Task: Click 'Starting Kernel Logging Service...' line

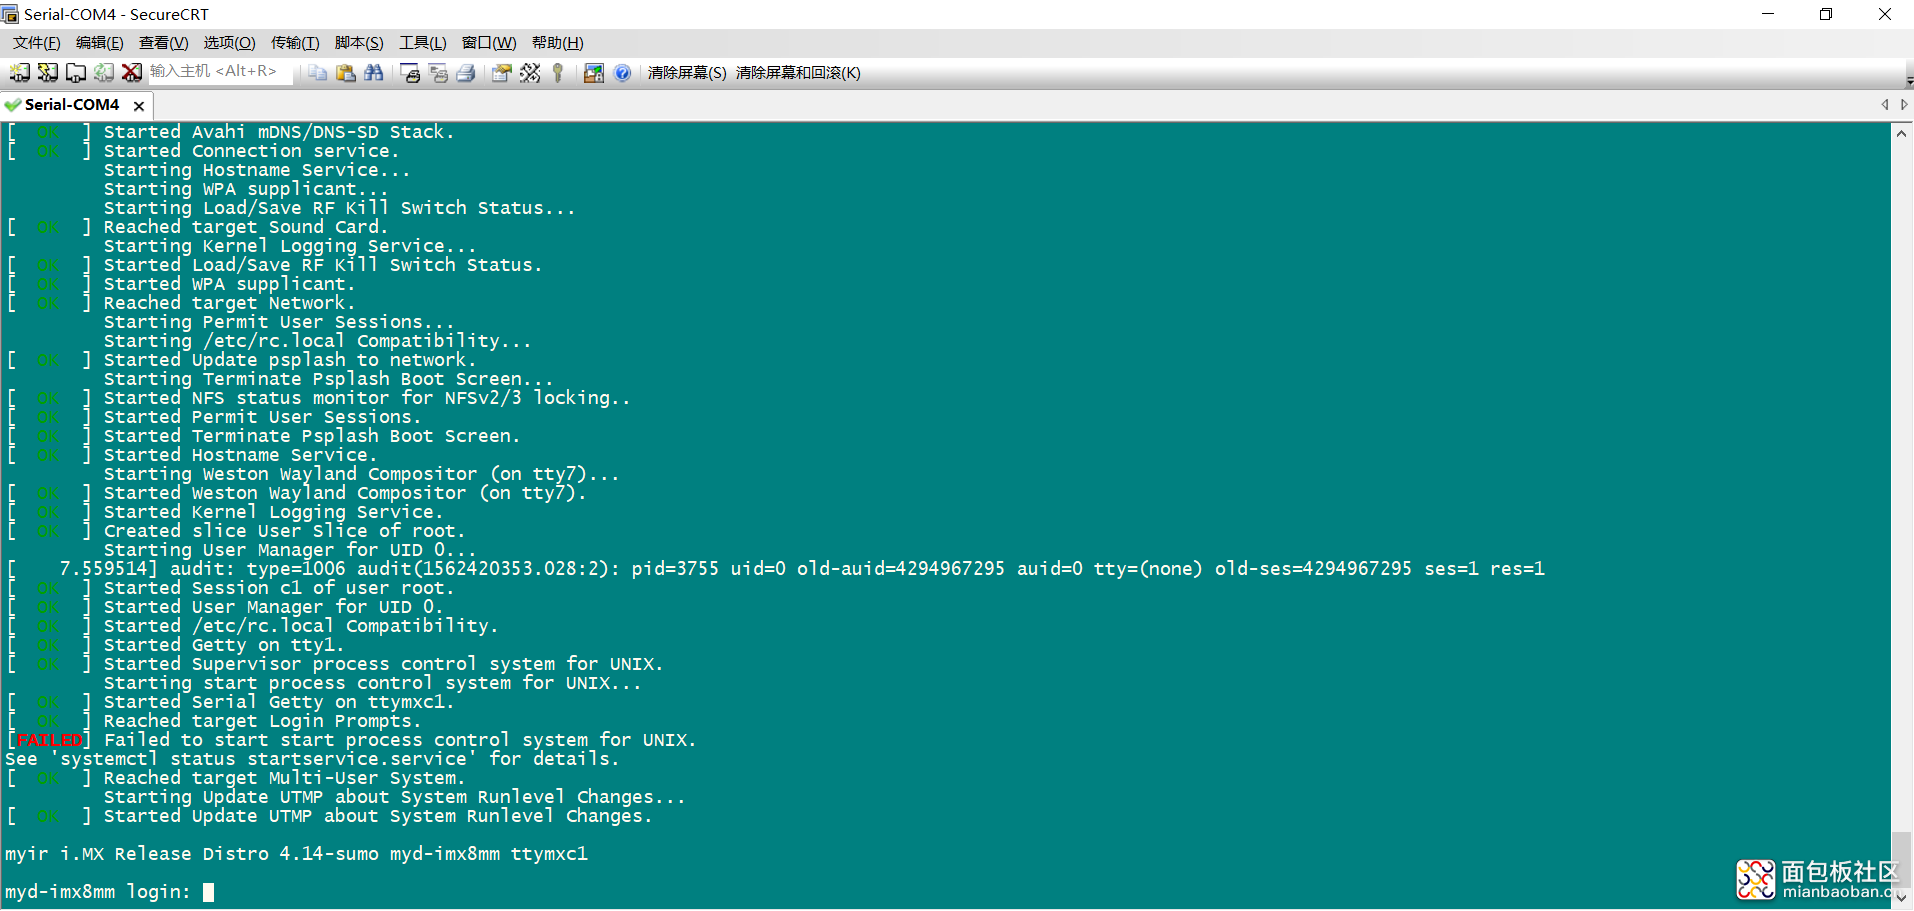Action: [x=290, y=247]
